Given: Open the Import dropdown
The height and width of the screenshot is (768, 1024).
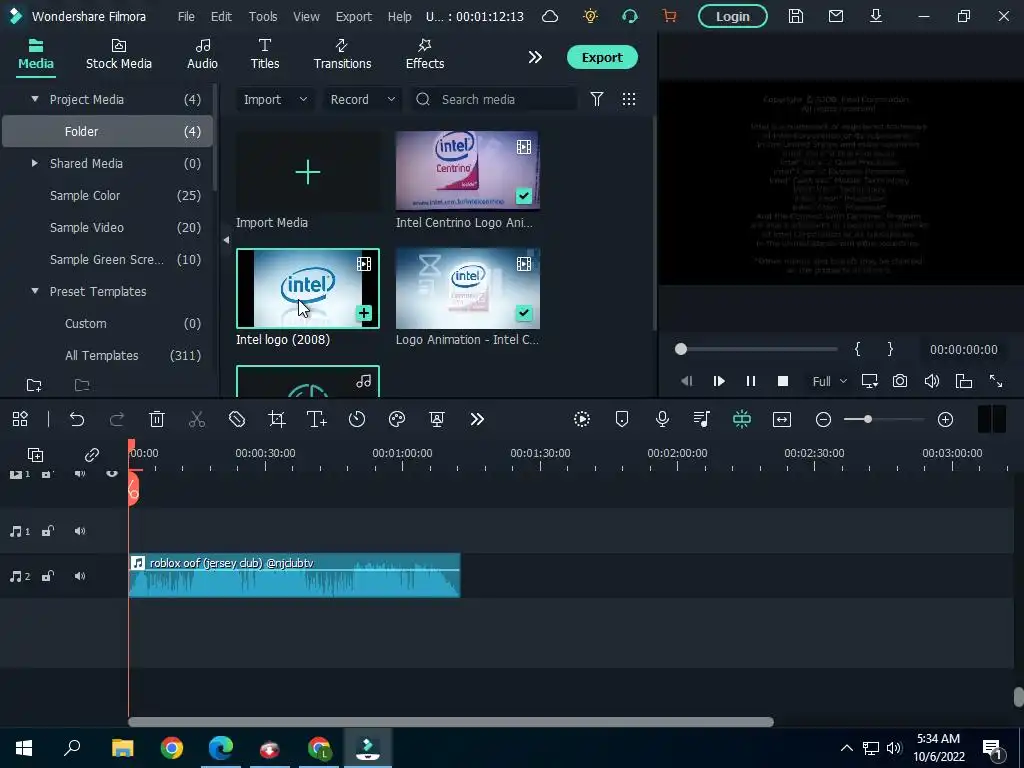Looking at the screenshot, I should 275,99.
